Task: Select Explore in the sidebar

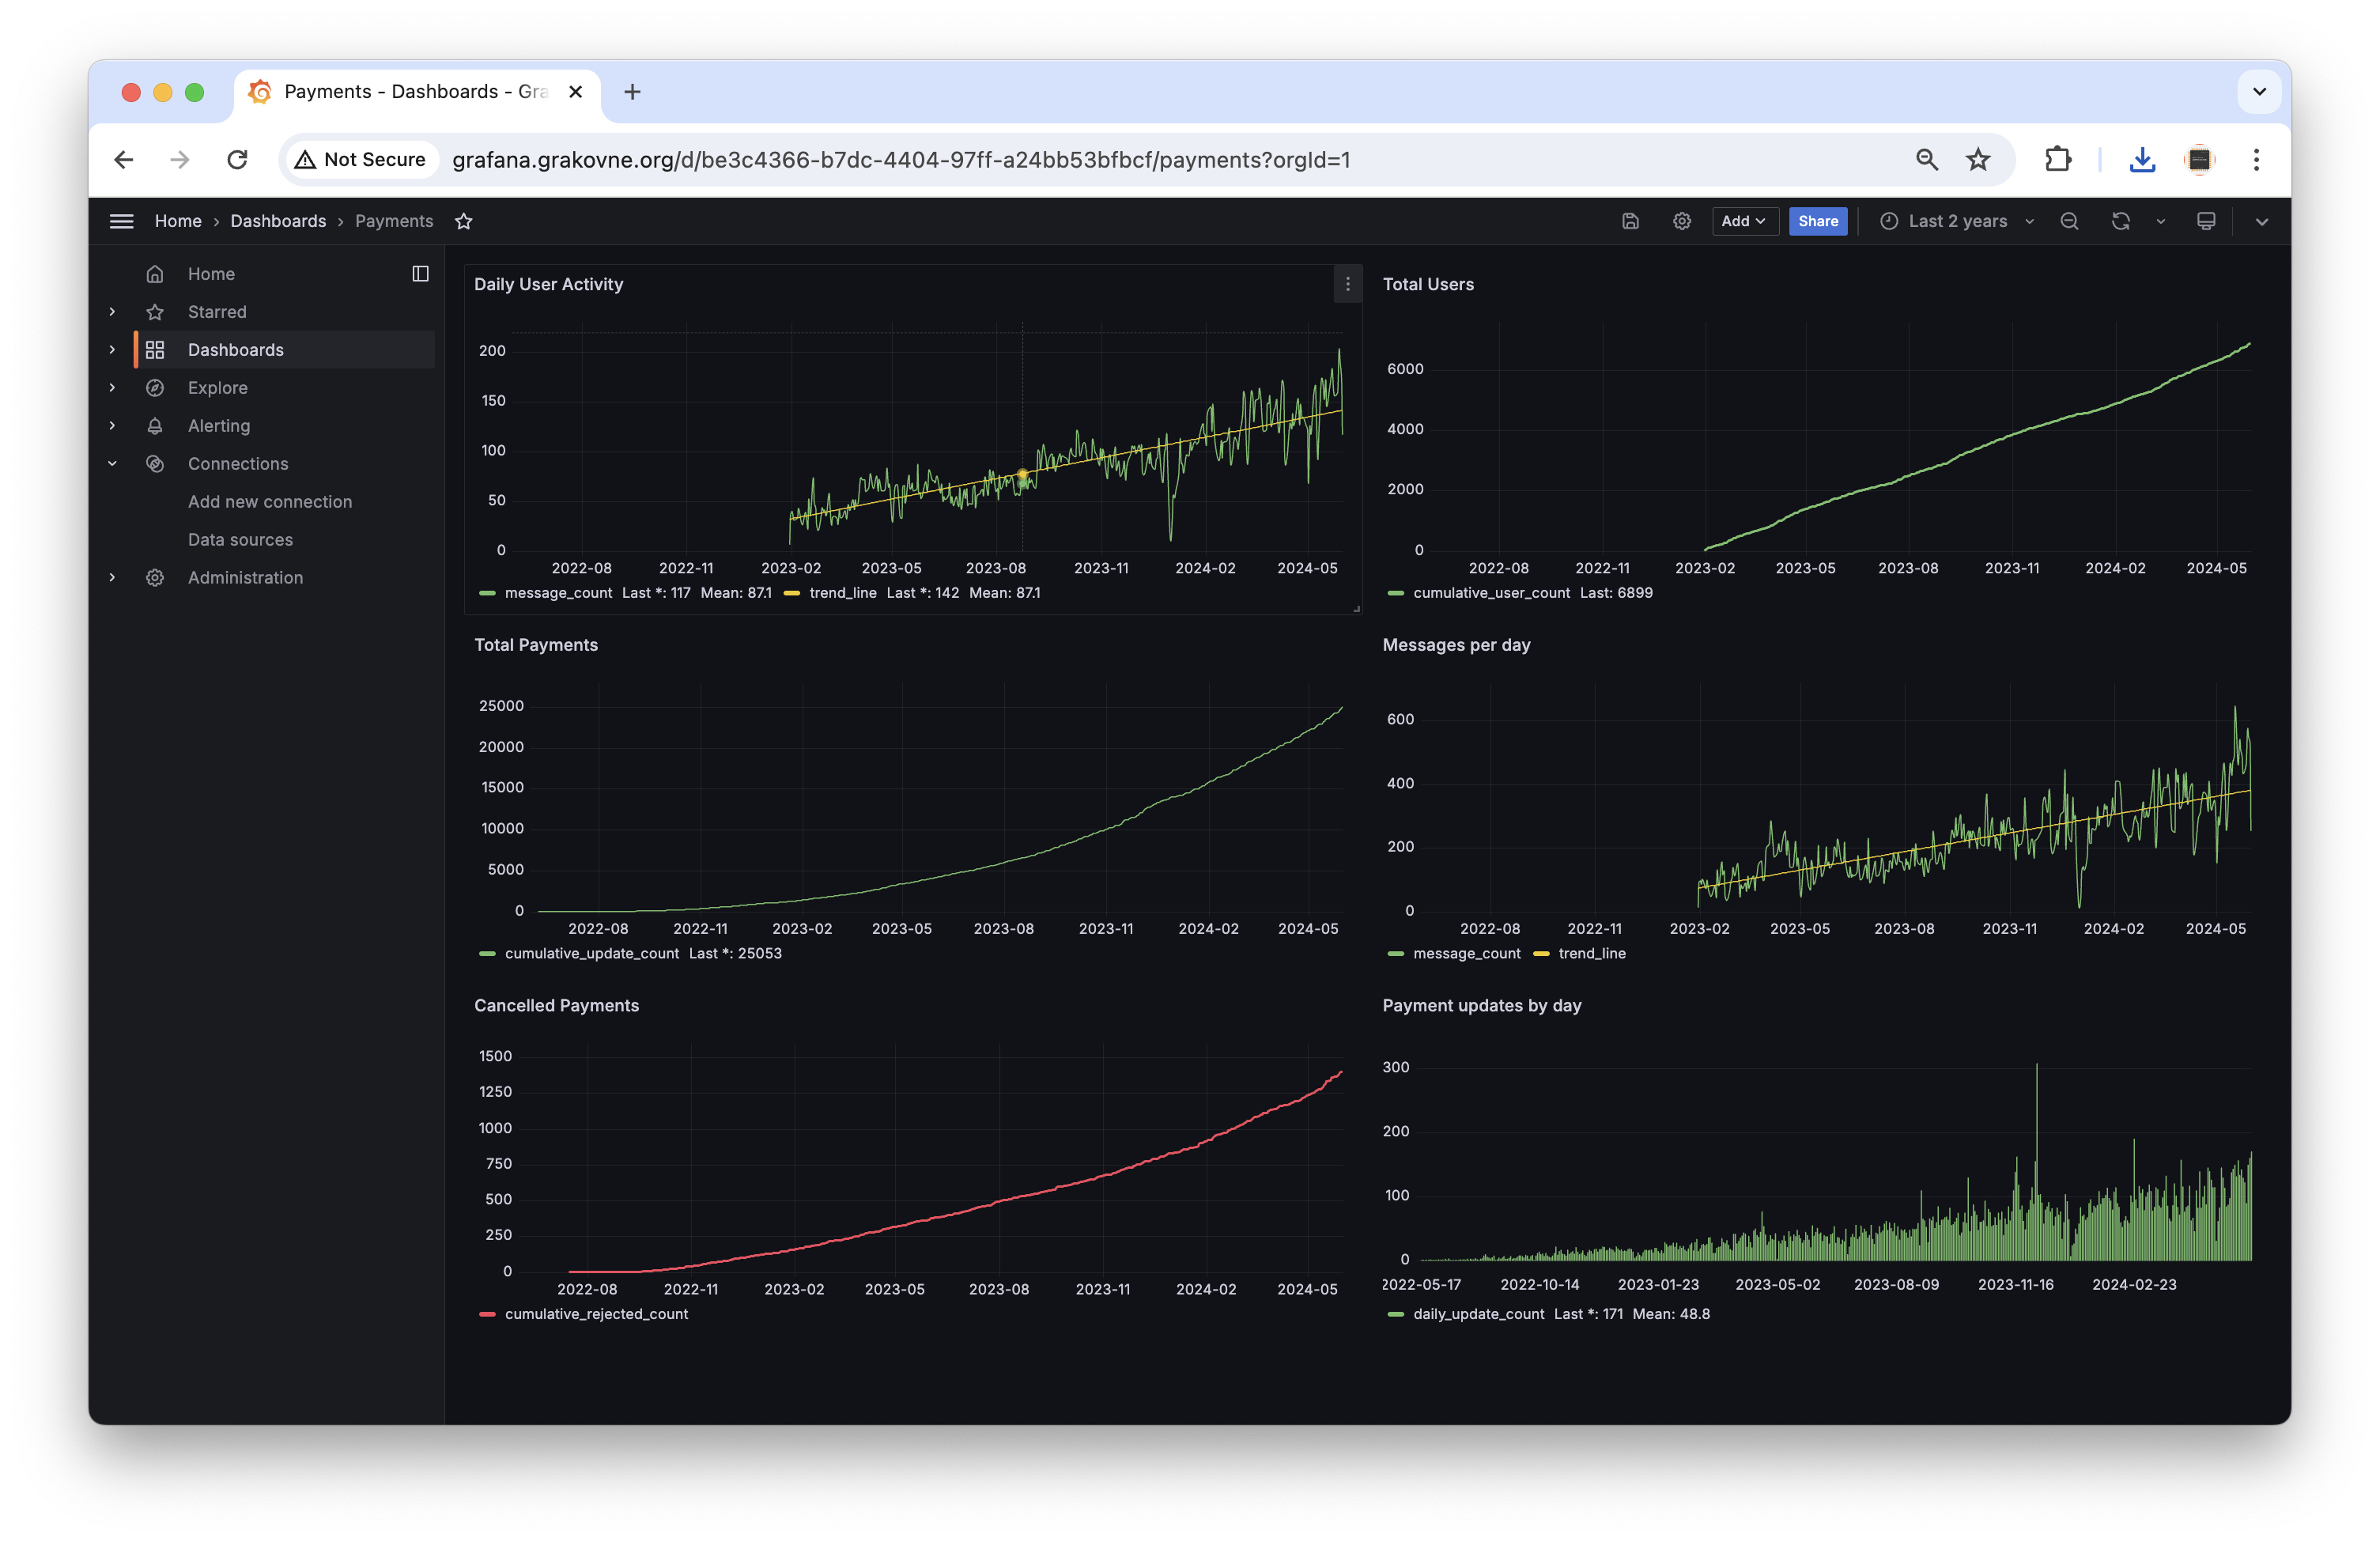Action: click(x=217, y=388)
